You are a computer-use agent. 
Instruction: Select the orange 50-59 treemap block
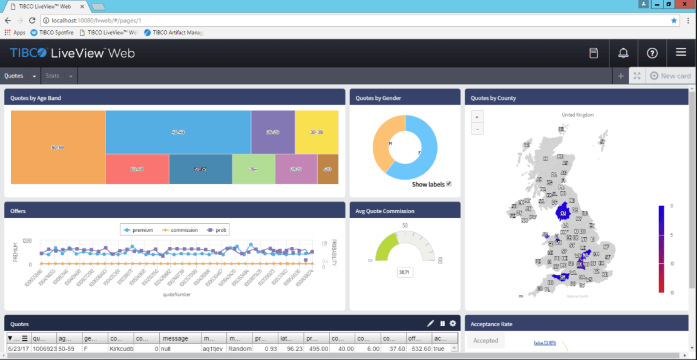58,147
